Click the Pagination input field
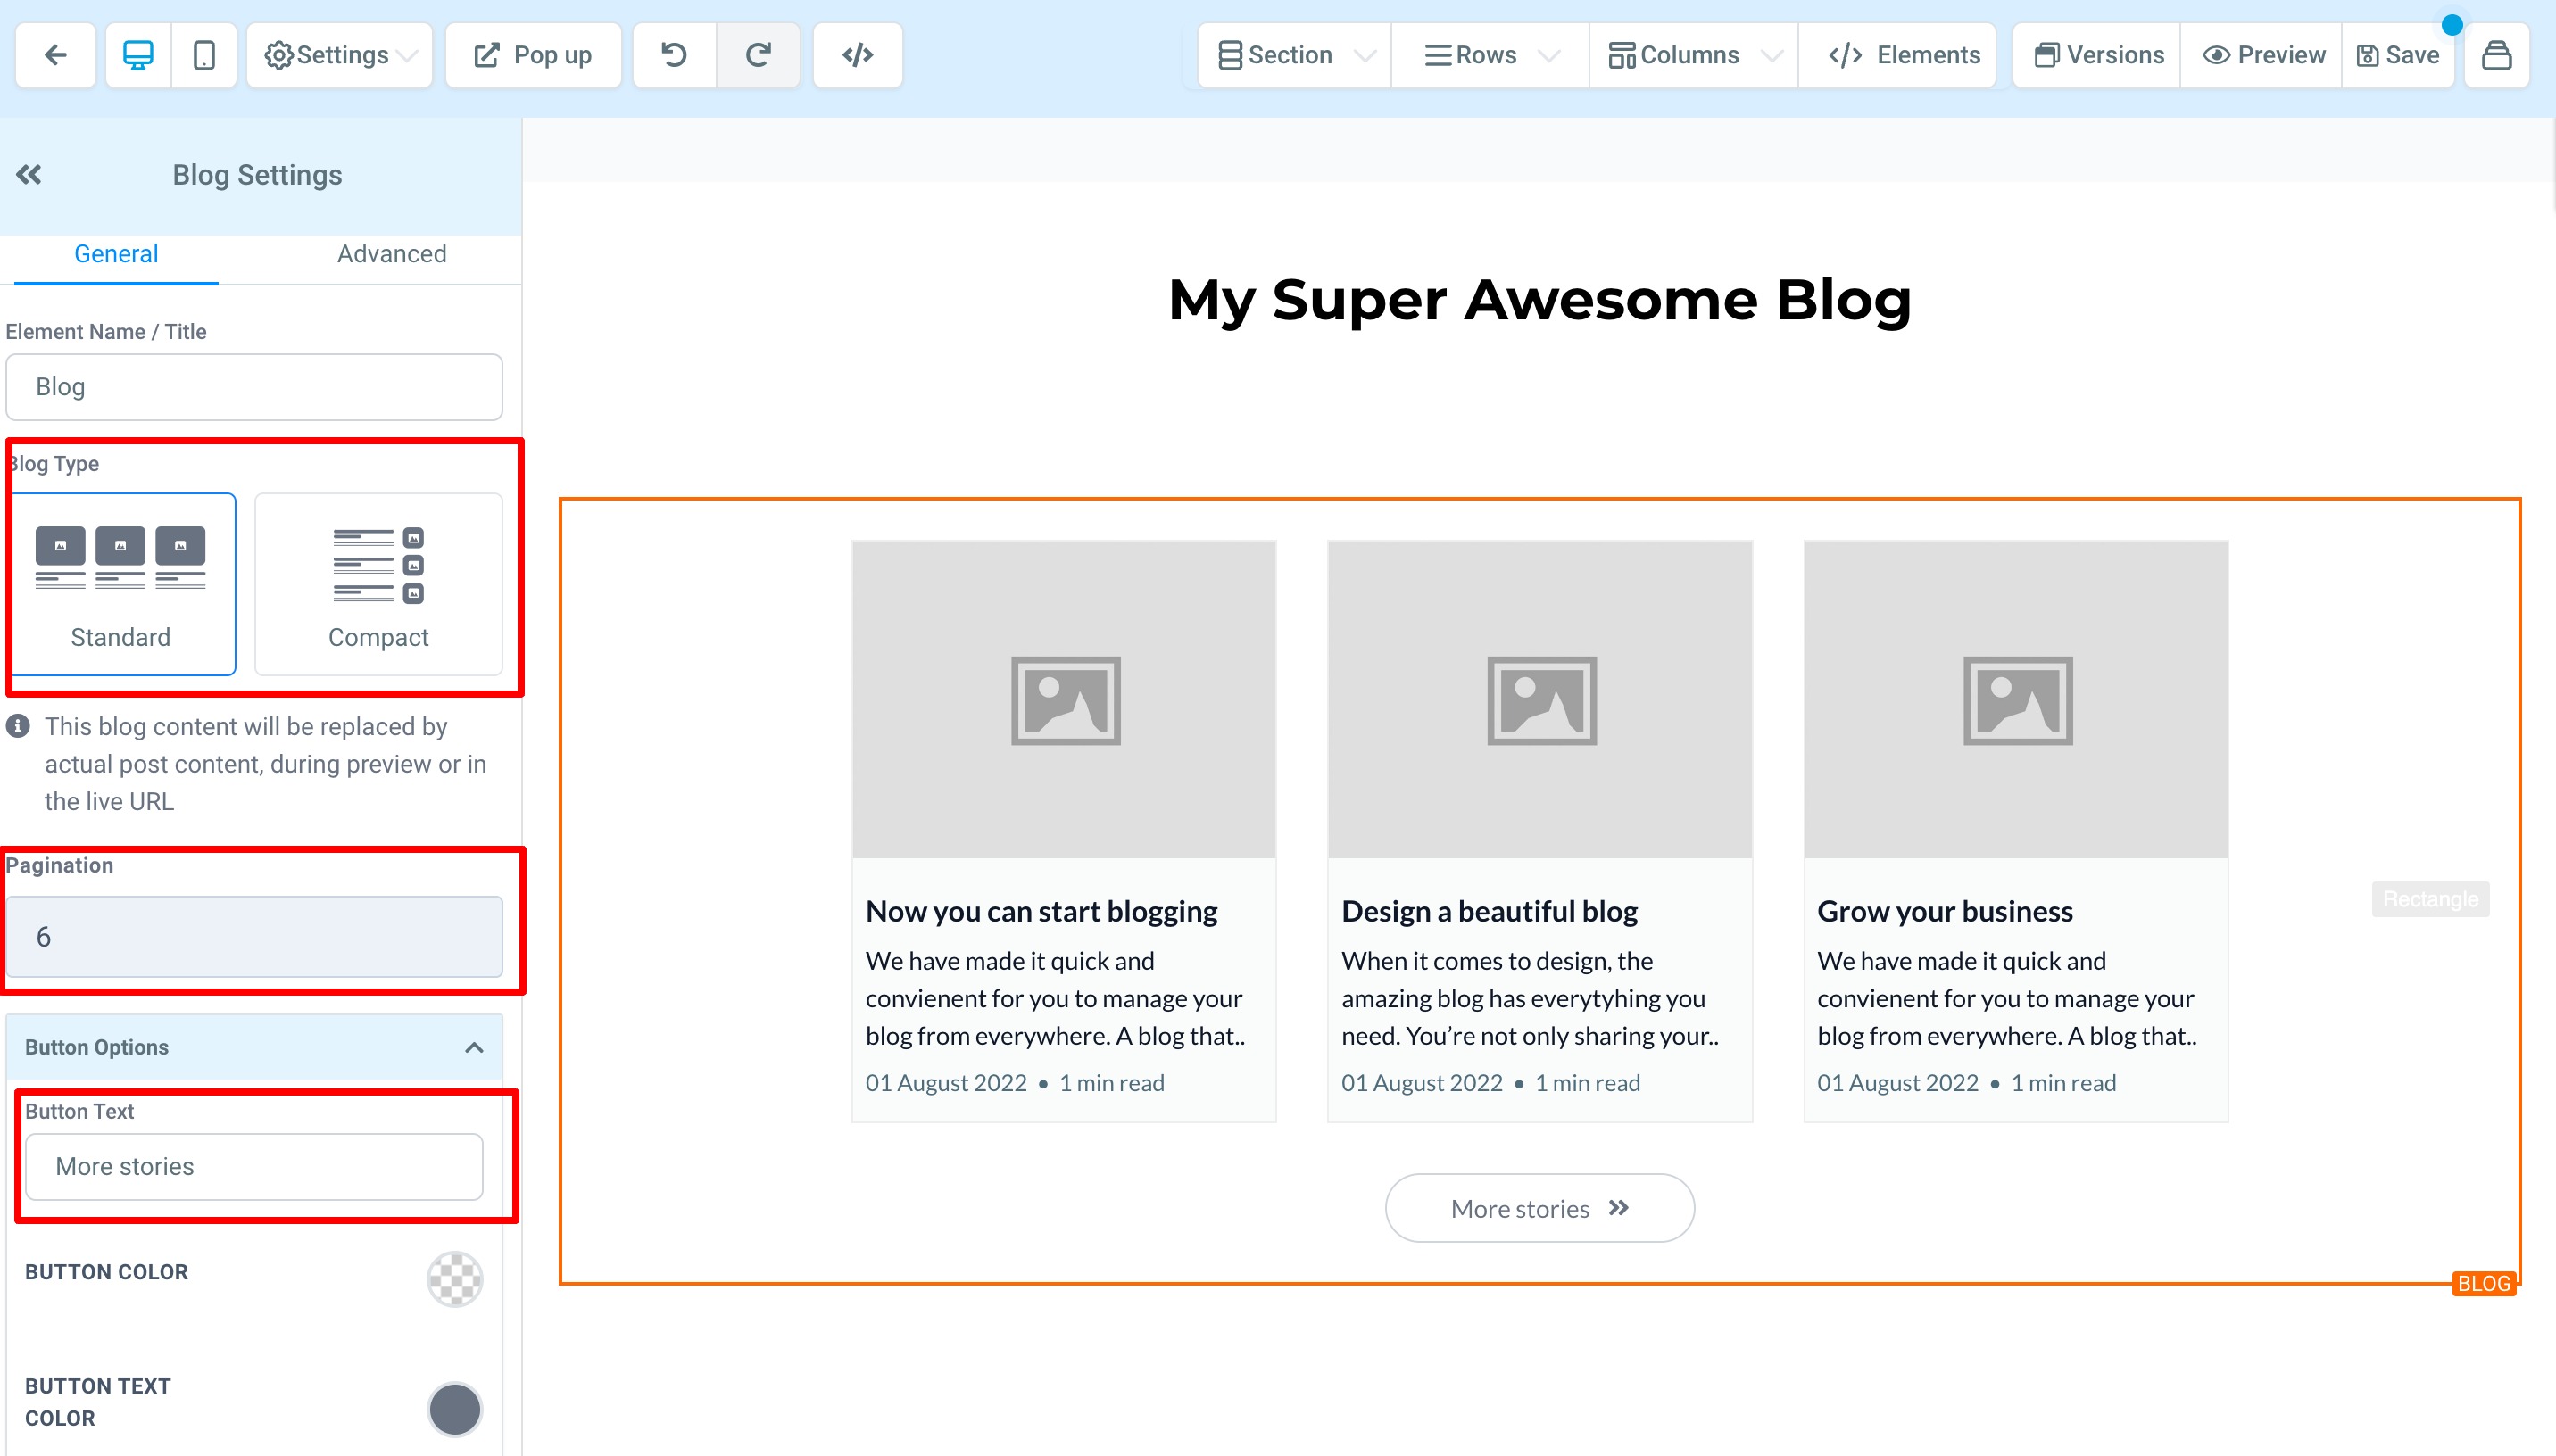The height and width of the screenshot is (1456, 2556). 254,937
